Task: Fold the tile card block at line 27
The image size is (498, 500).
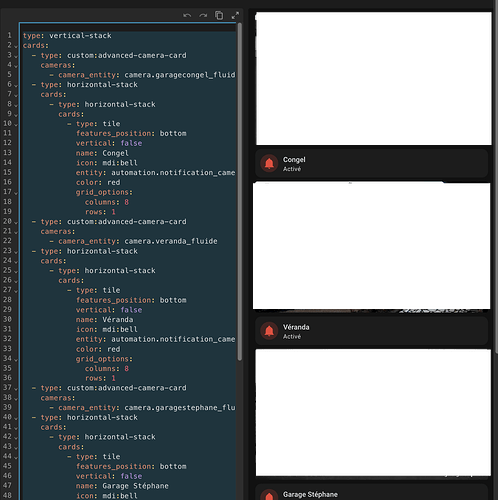Action: point(16,291)
